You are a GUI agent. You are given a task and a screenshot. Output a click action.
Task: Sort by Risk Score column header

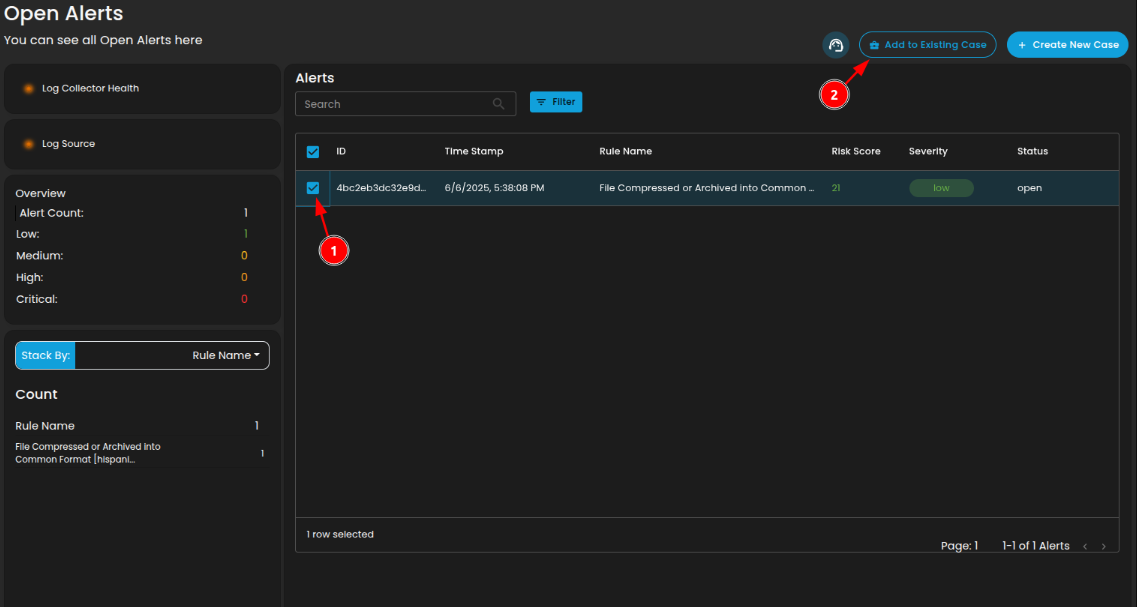[x=855, y=152]
